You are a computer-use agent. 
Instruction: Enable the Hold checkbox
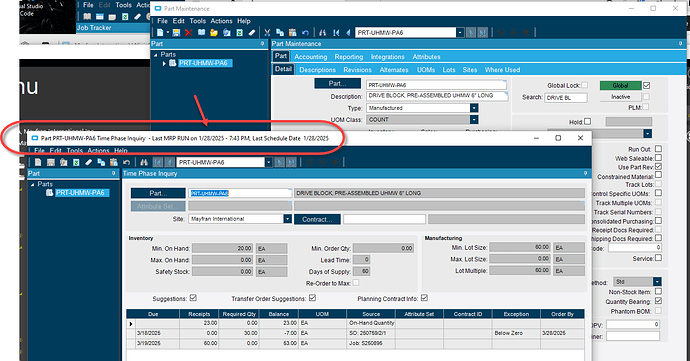click(587, 122)
